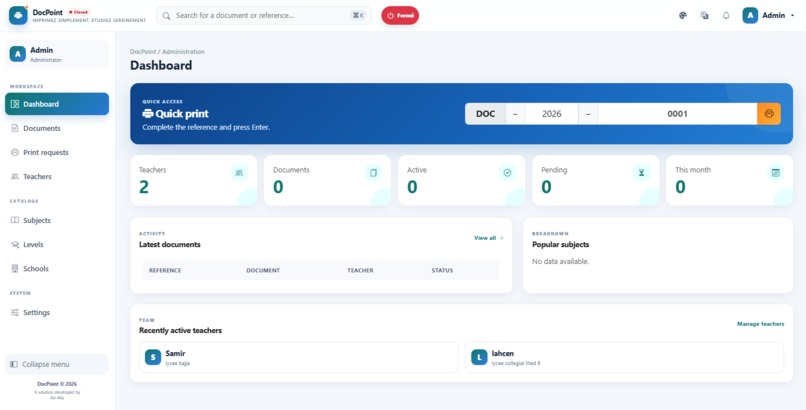The width and height of the screenshot is (806, 410).
Task: Click the REFERENCE column header
Action: (x=165, y=270)
